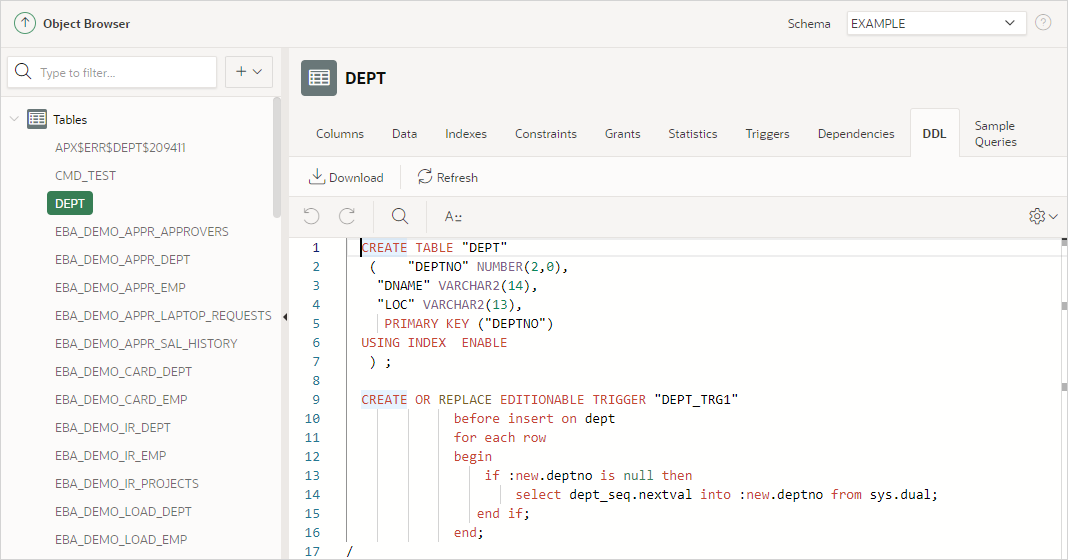The height and width of the screenshot is (560, 1068).
Task: Click the redo icon in code editor
Action: tap(347, 216)
